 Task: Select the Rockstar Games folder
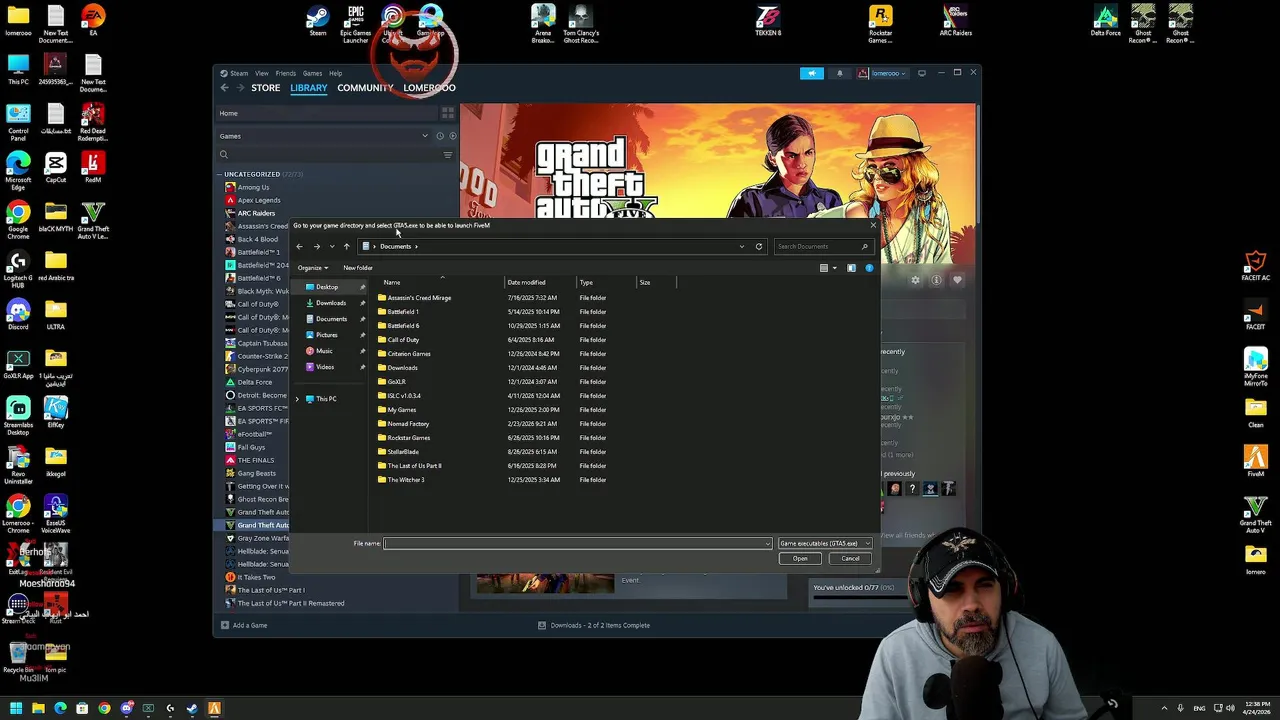[408, 438]
